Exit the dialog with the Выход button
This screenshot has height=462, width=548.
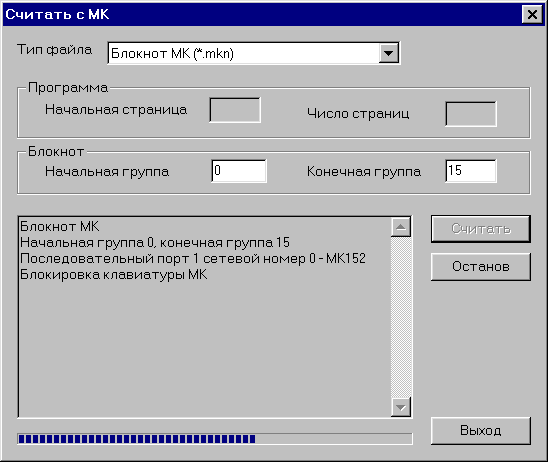(481, 431)
